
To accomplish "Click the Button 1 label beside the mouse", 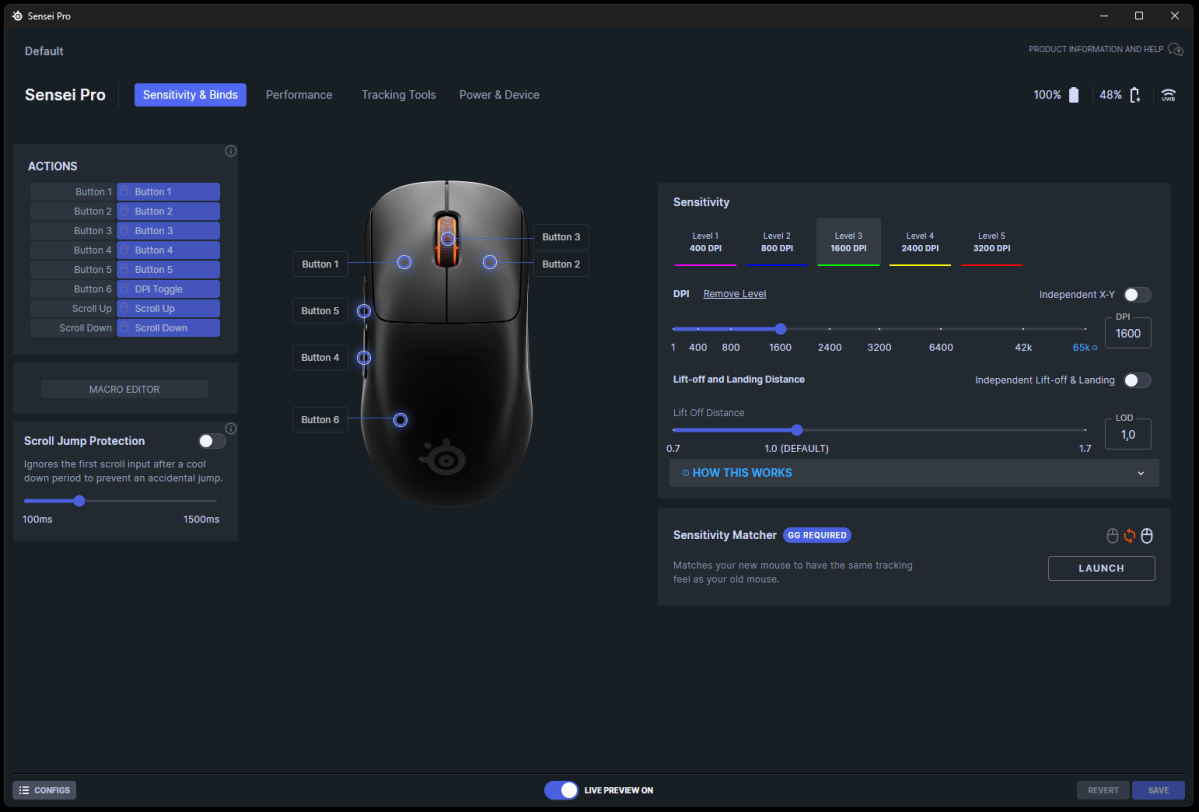I will pyautogui.click(x=320, y=265).
